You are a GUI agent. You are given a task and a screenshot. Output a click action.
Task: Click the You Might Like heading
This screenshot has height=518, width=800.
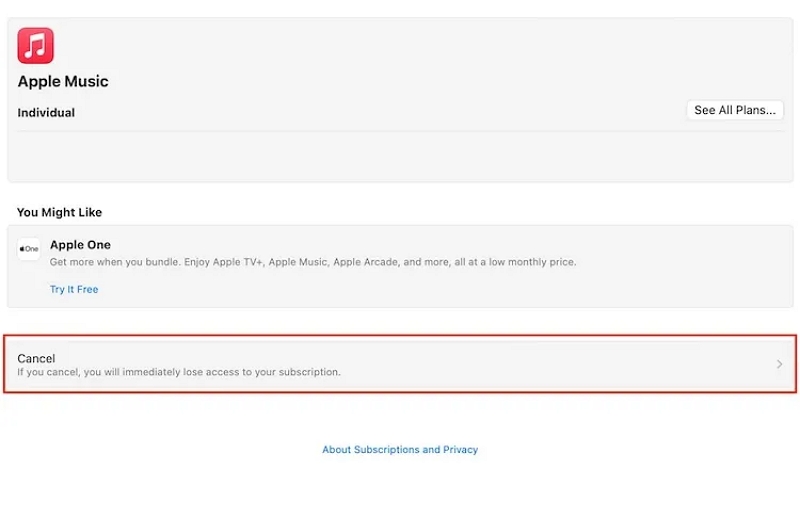coord(59,212)
